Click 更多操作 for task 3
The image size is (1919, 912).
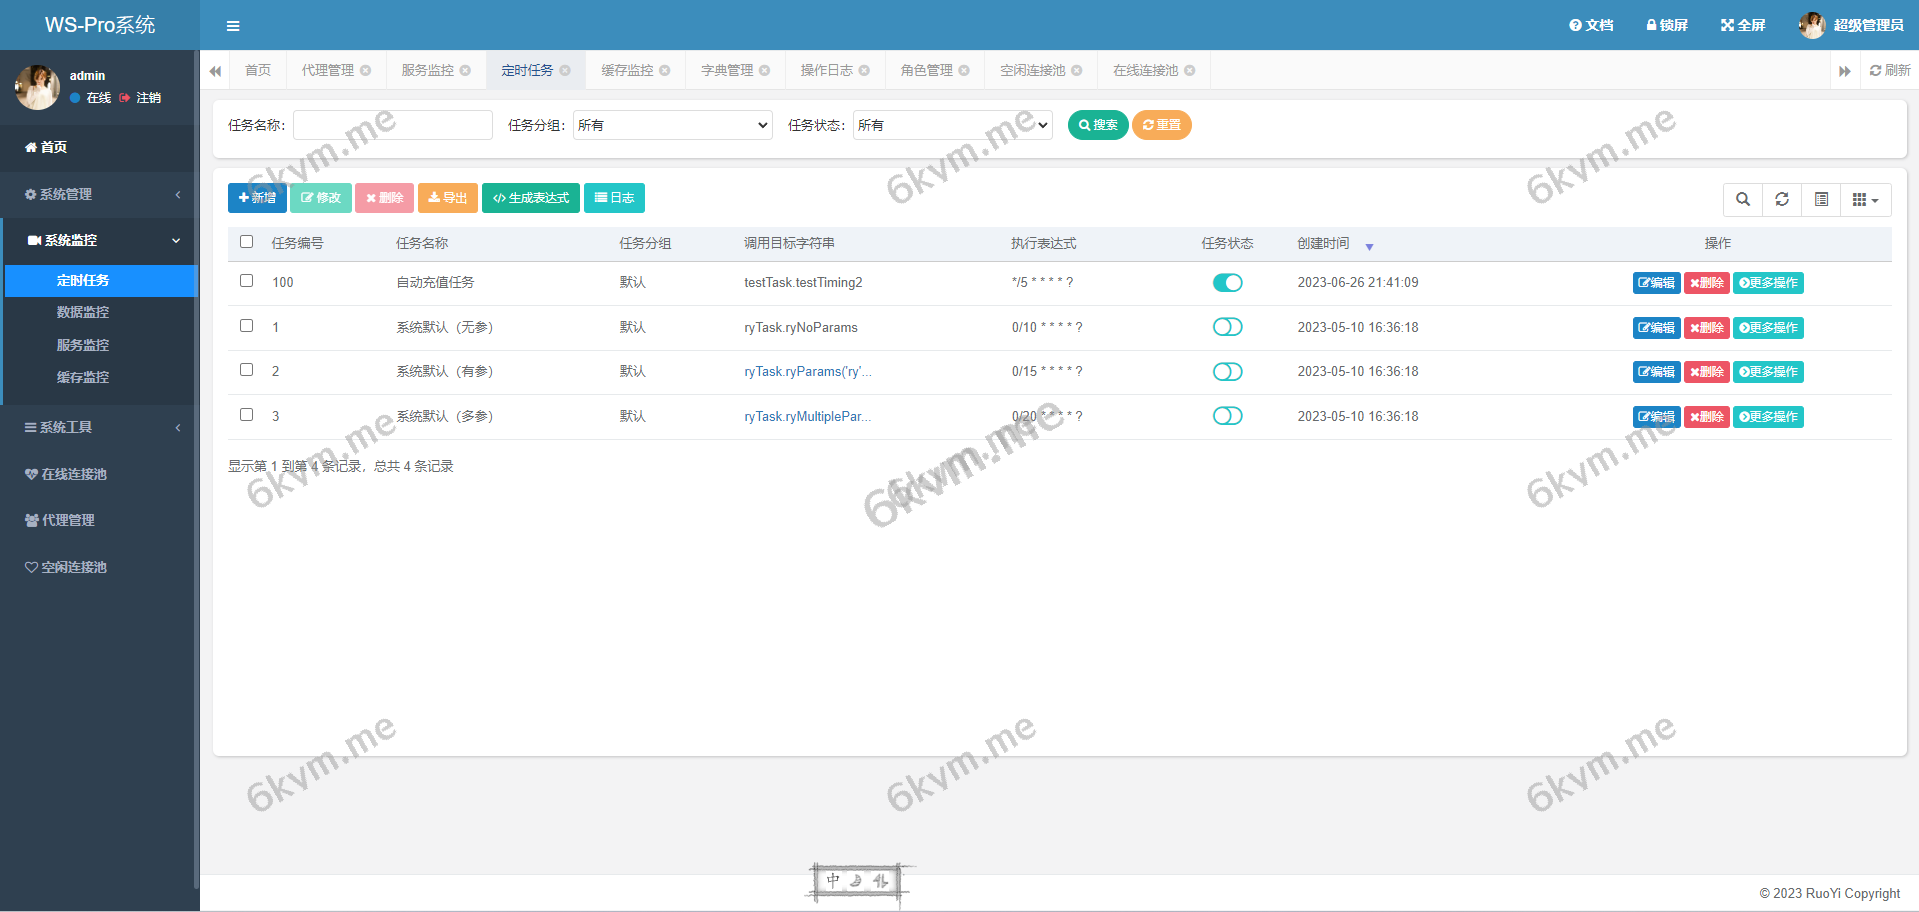1768,417
